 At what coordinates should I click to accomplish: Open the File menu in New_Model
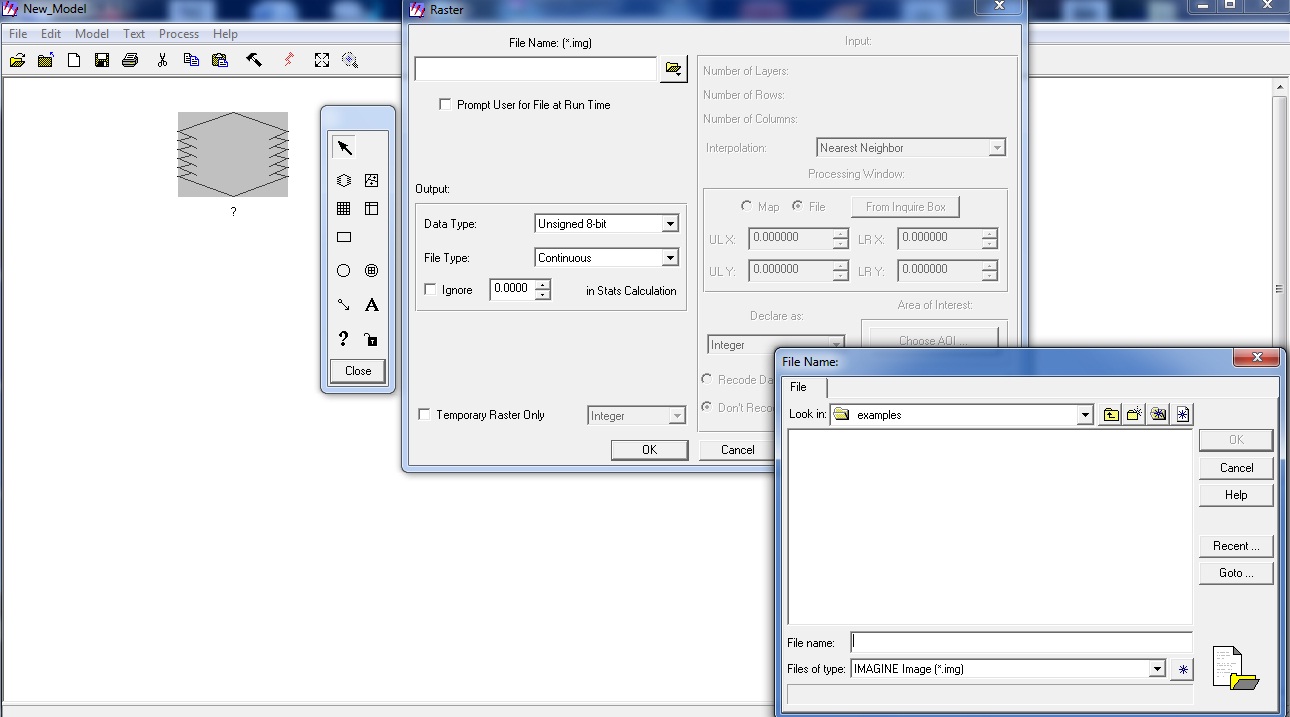click(x=18, y=34)
